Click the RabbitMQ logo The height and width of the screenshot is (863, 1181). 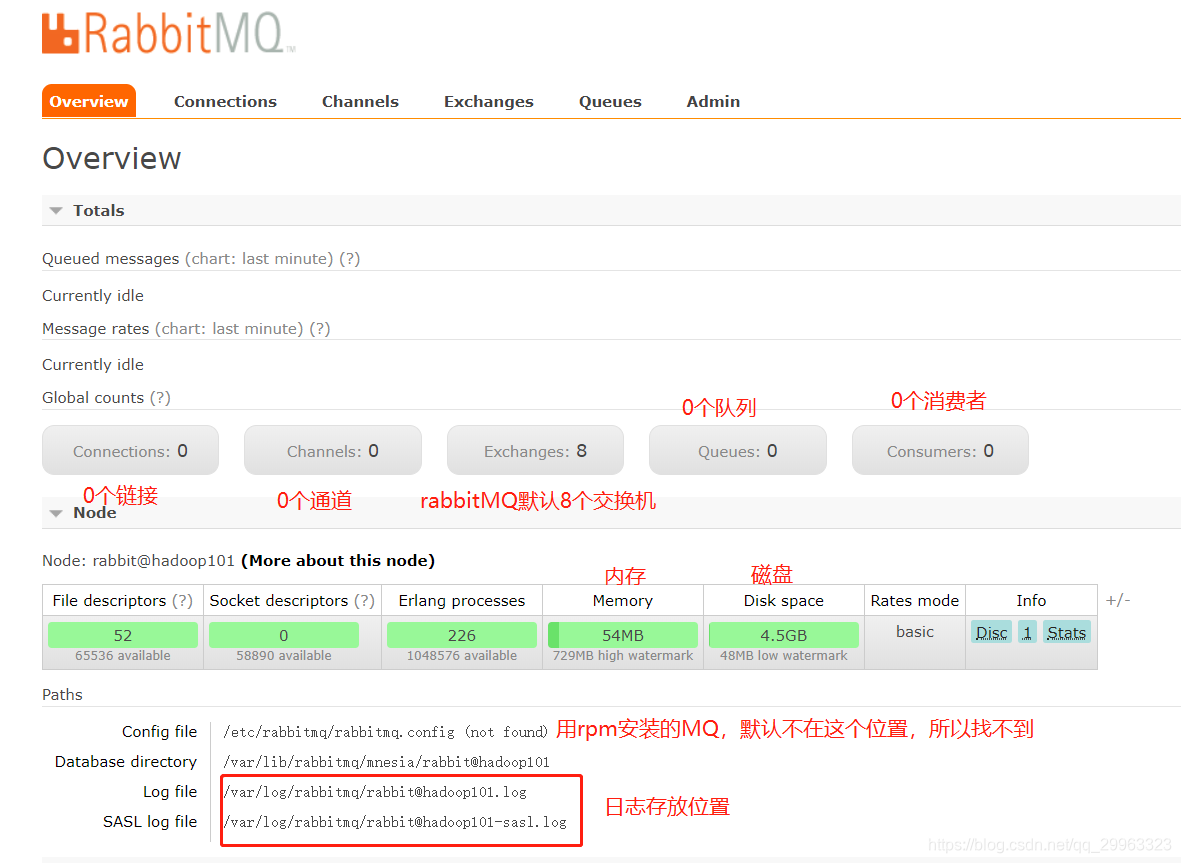tap(169, 33)
